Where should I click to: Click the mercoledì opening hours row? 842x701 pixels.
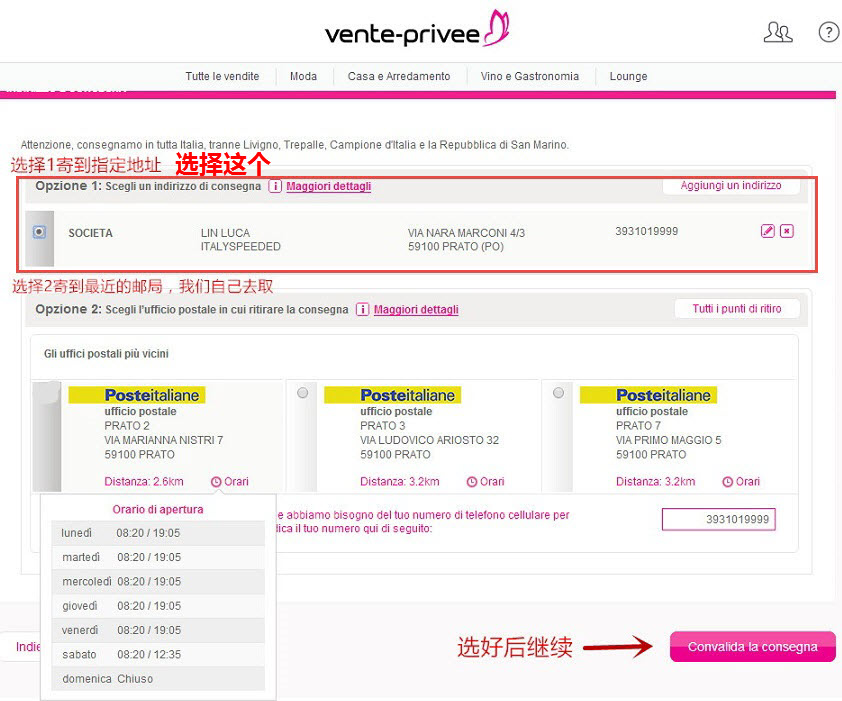pos(158,582)
